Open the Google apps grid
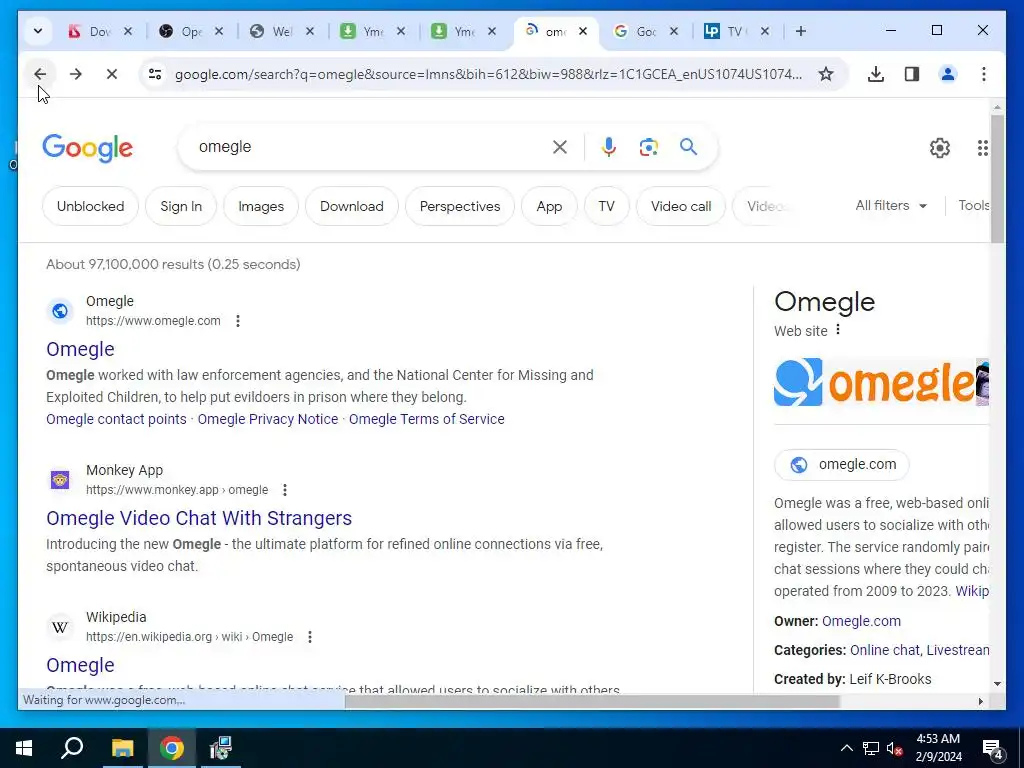Viewport: 1024px width, 768px height. coord(983,148)
